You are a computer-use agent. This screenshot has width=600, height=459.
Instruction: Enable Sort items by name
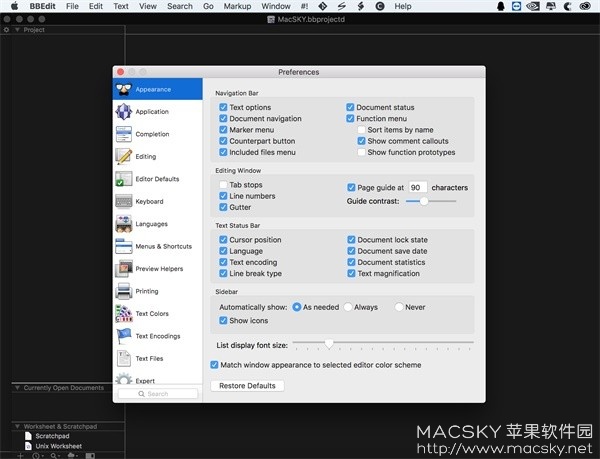pyautogui.click(x=361, y=130)
